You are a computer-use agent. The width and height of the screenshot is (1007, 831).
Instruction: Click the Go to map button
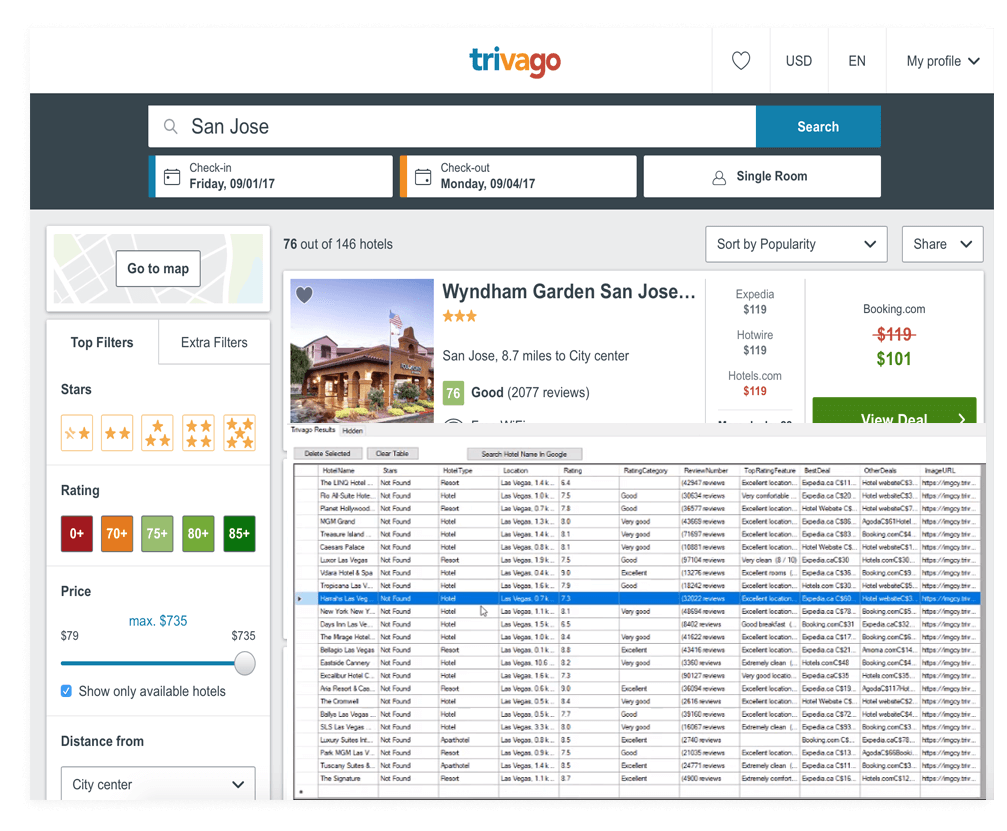point(158,268)
